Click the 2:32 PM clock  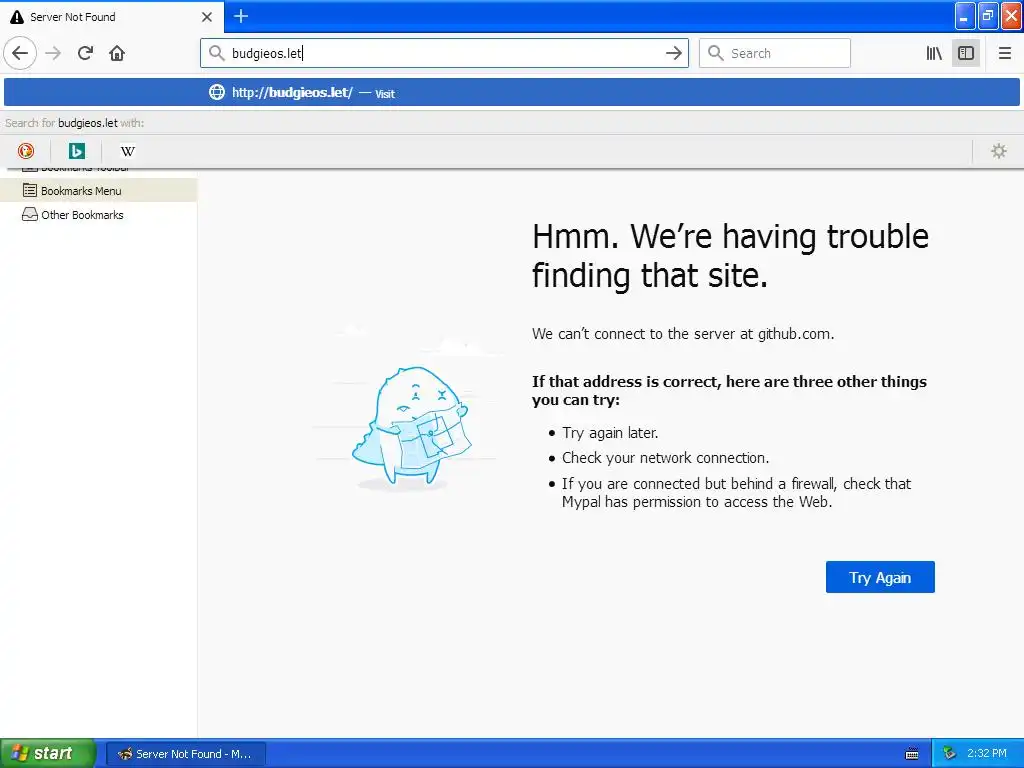[x=987, y=754]
